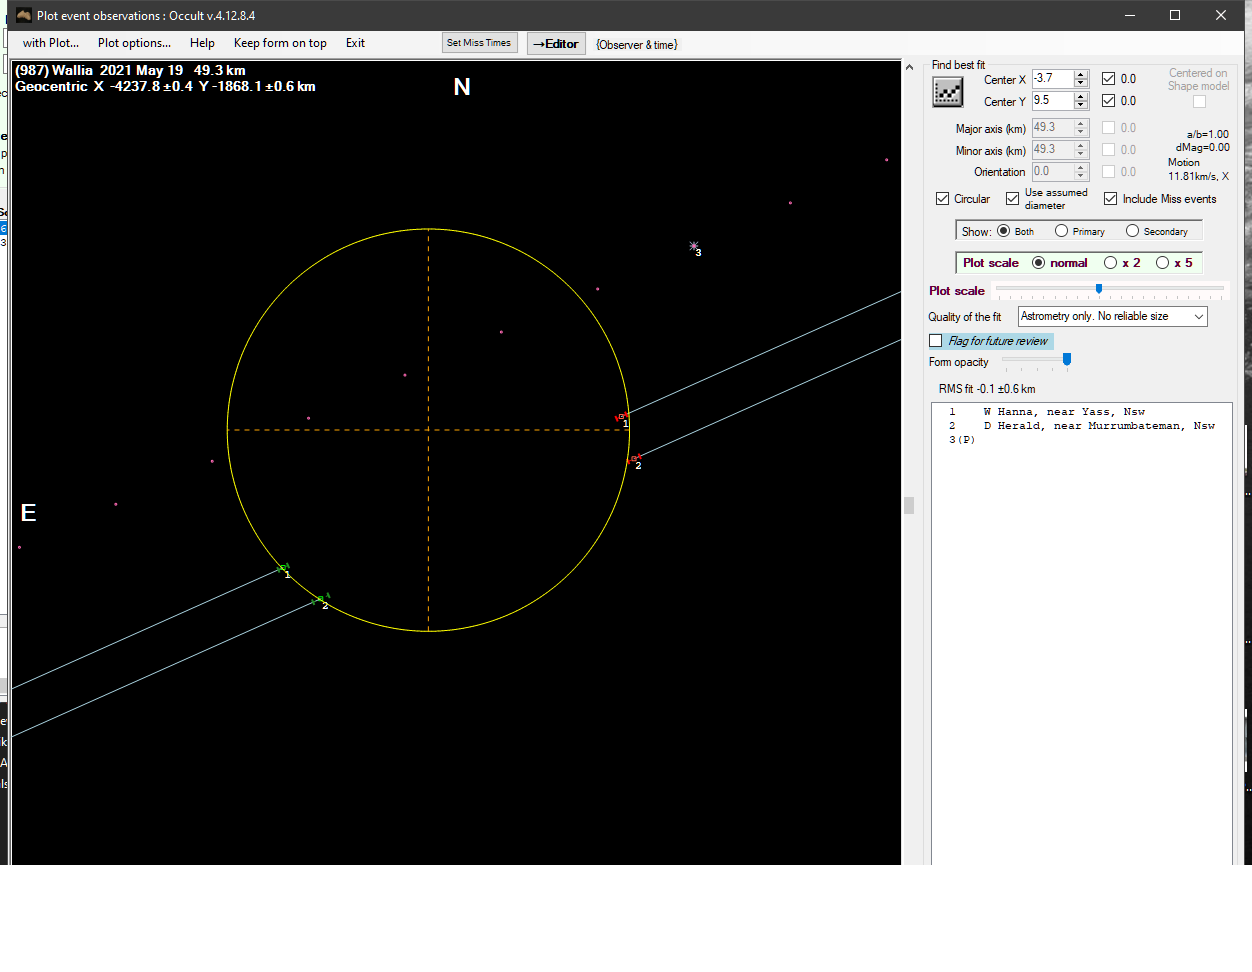Click the Center X input field

(x=1052, y=79)
